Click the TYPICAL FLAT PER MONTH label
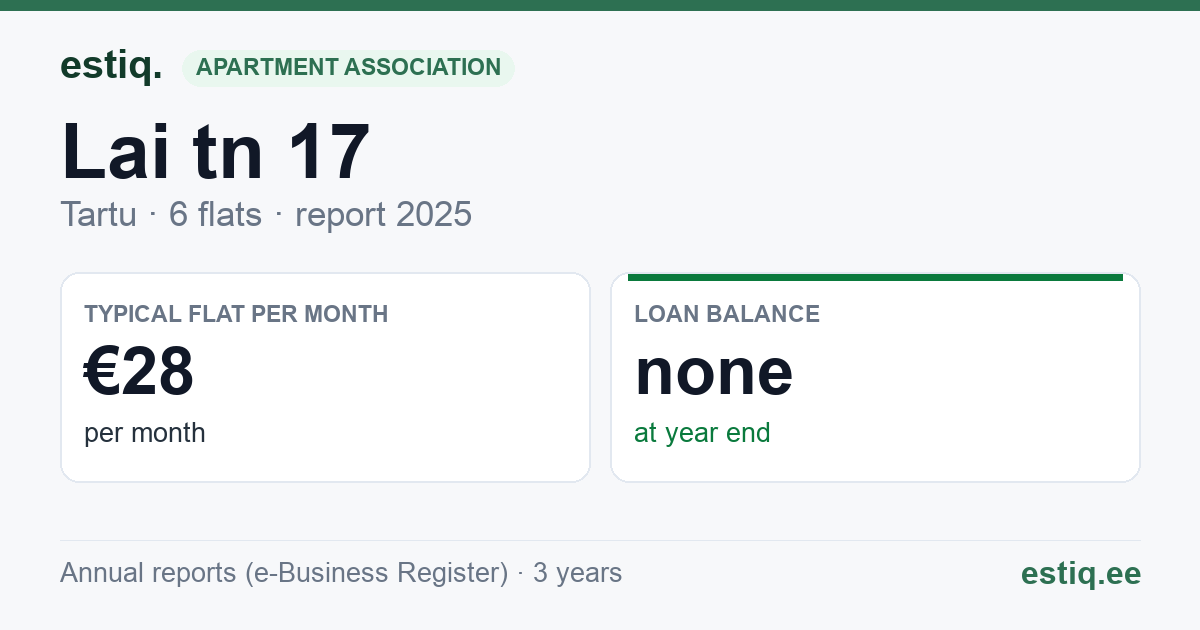This screenshot has height=630, width=1200. click(x=236, y=314)
